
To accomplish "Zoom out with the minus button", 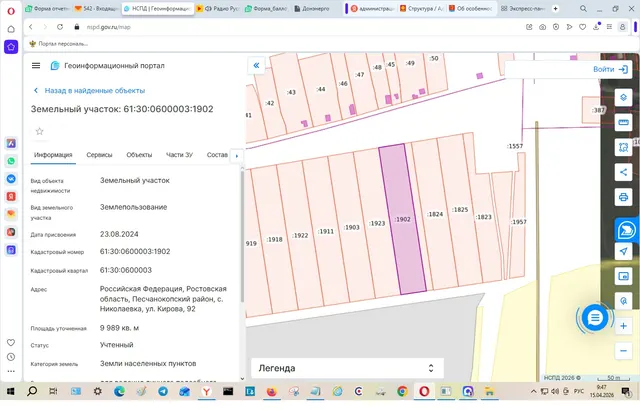I will pos(623,351).
